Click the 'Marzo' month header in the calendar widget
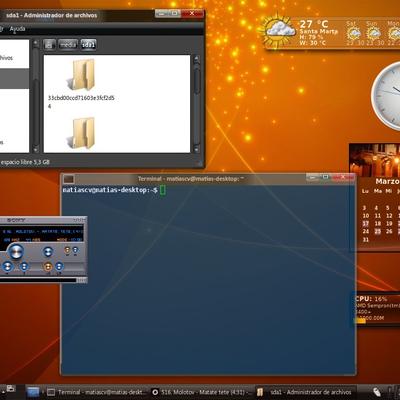The width and height of the screenshot is (400, 400). pos(387,181)
